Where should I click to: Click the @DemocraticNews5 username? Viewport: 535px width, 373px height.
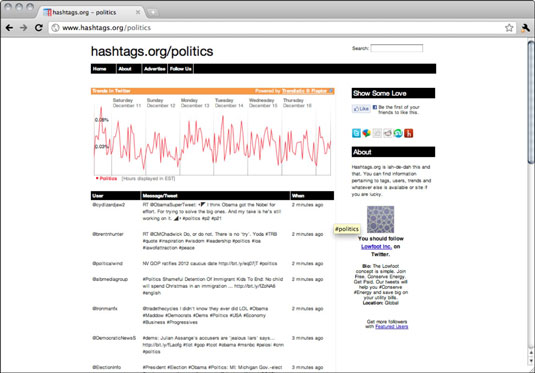click(114, 338)
